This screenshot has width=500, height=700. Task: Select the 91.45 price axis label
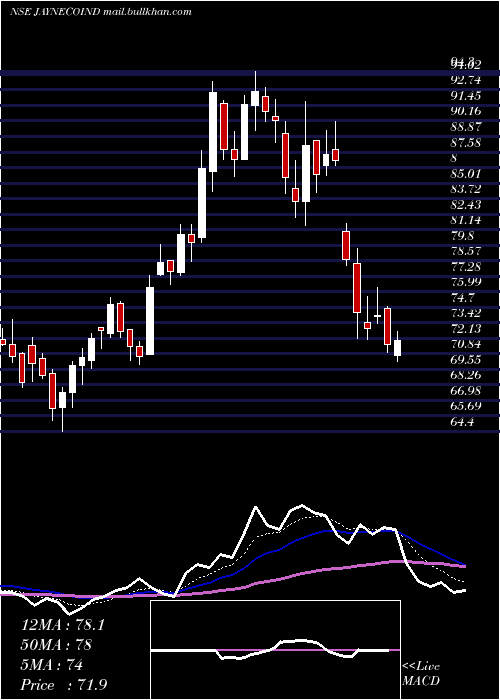pyautogui.click(x=465, y=96)
